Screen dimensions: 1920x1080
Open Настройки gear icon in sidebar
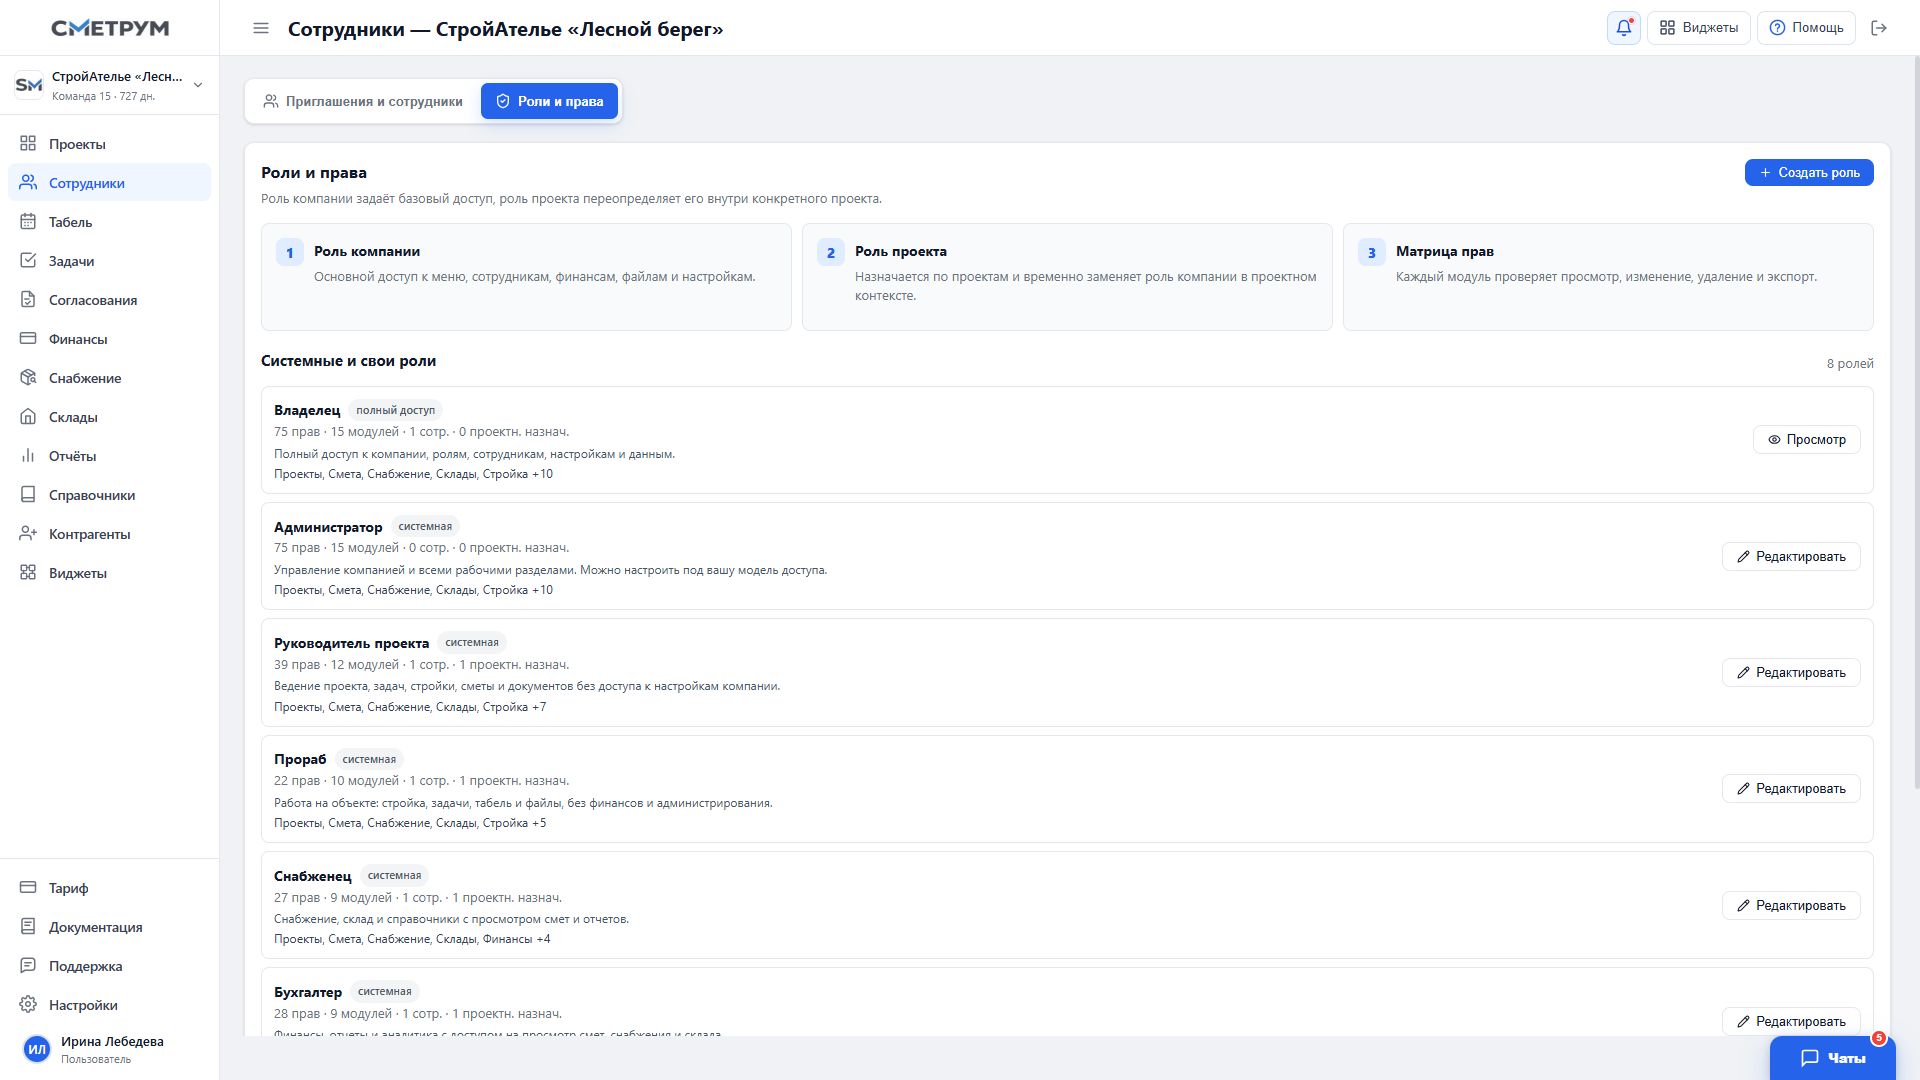tap(28, 1005)
